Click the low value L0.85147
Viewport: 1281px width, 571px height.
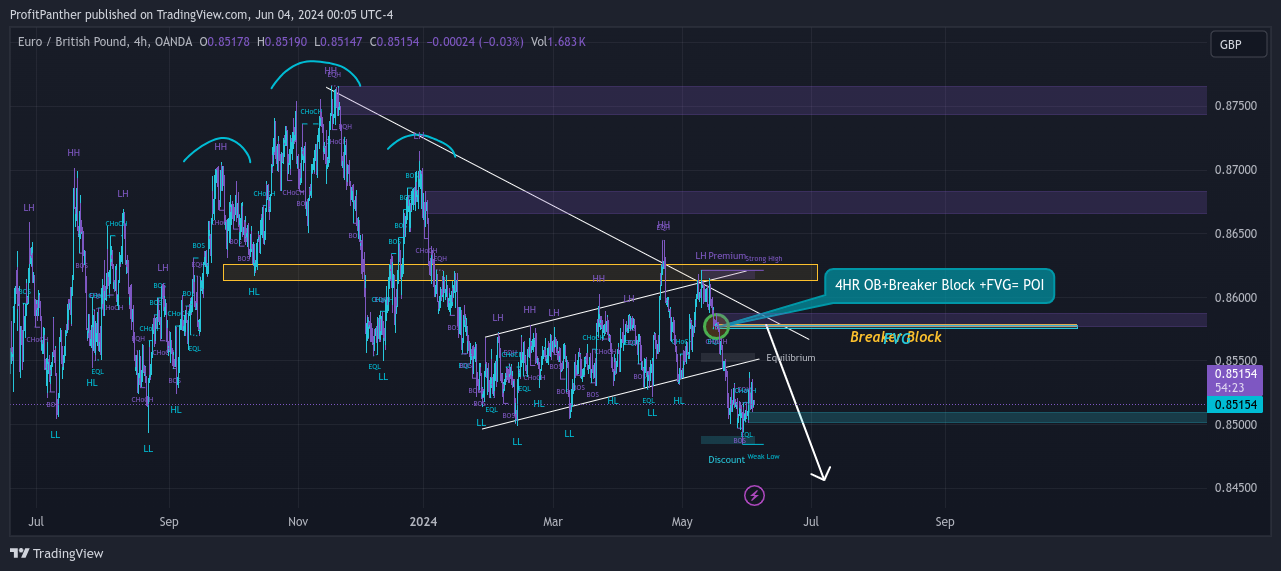(x=339, y=42)
